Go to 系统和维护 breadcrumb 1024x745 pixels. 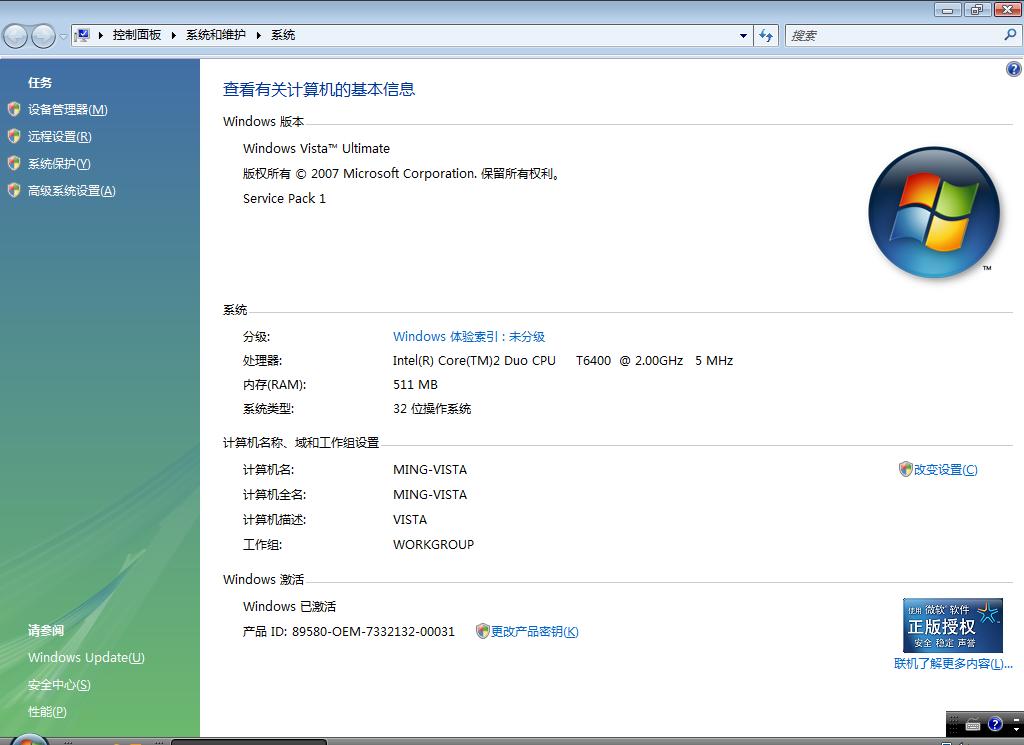tap(216, 35)
